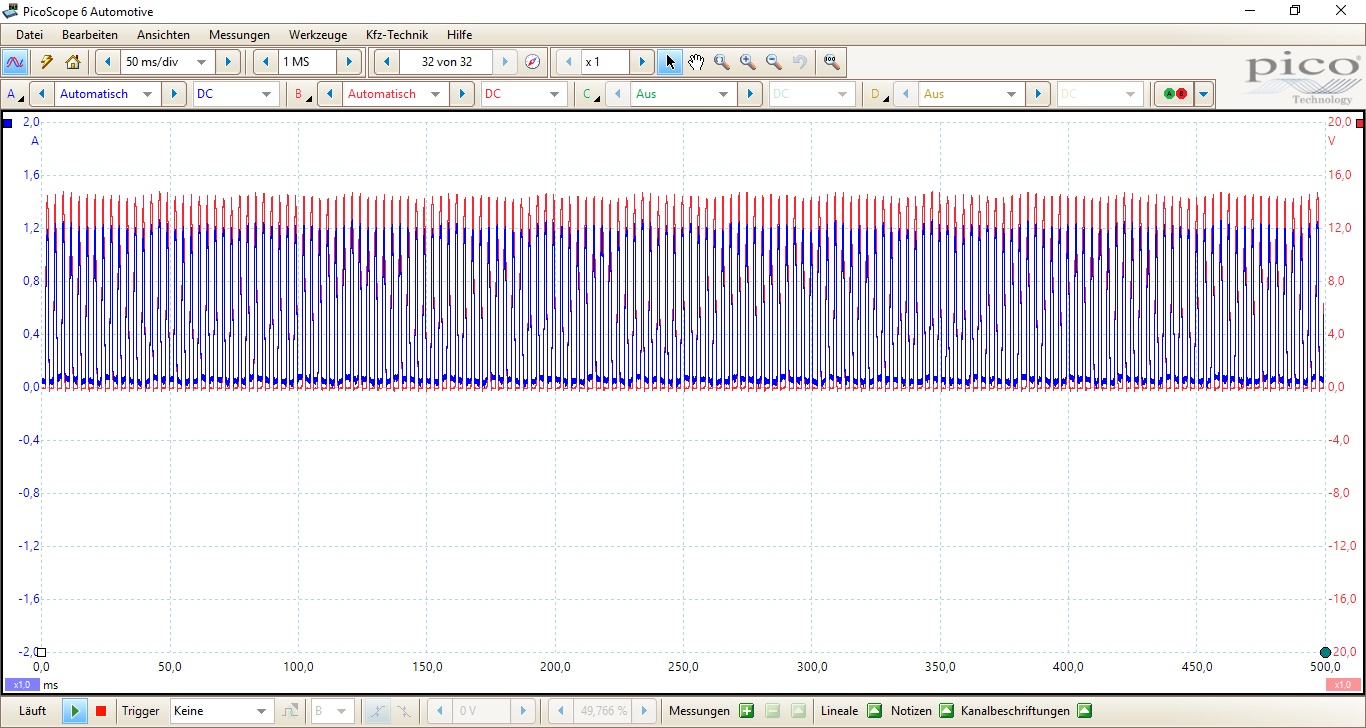Increase sample count right of 1 MS

point(349,62)
